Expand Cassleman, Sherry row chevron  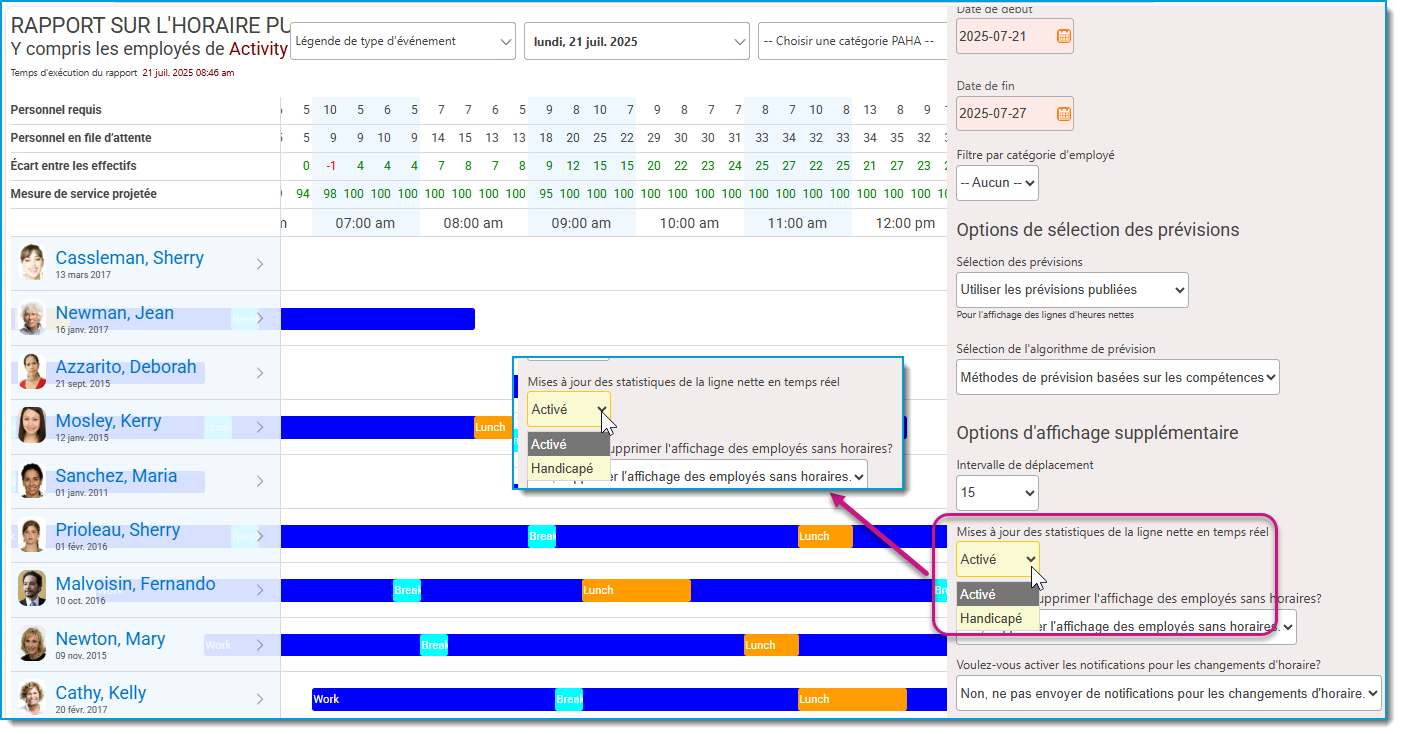coord(260,264)
